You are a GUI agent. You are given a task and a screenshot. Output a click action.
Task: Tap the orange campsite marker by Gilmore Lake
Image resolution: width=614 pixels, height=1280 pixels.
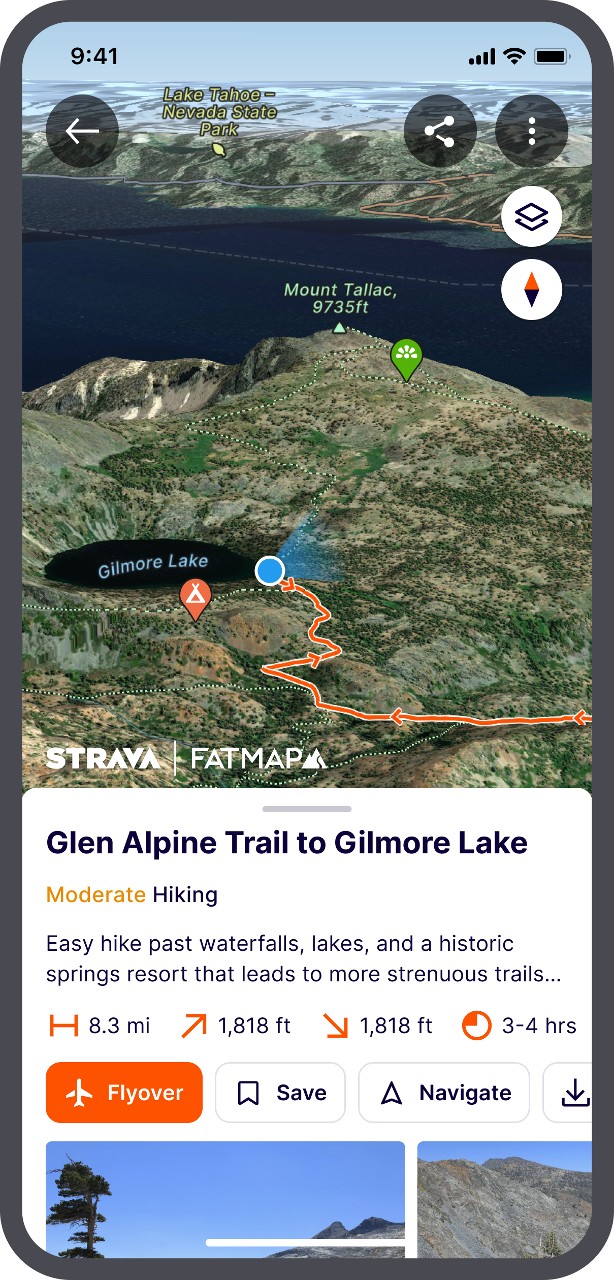pyautogui.click(x=195, y=598)
